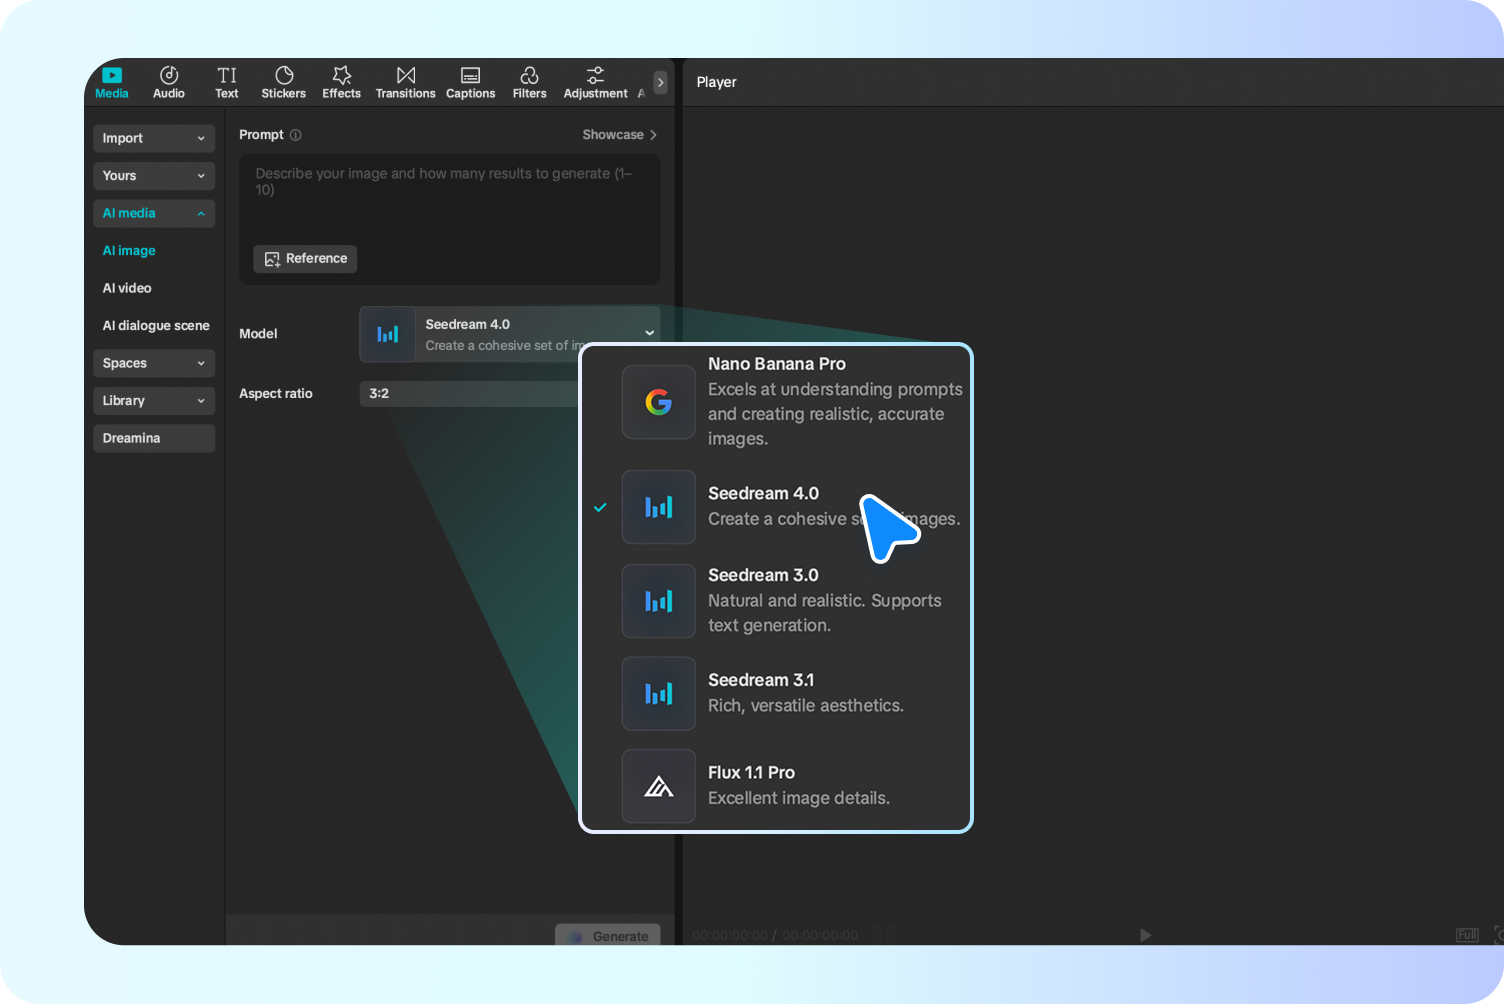1504x1004 pixels.
Task: Expand the Import section
Action: [x=154, y=138]
